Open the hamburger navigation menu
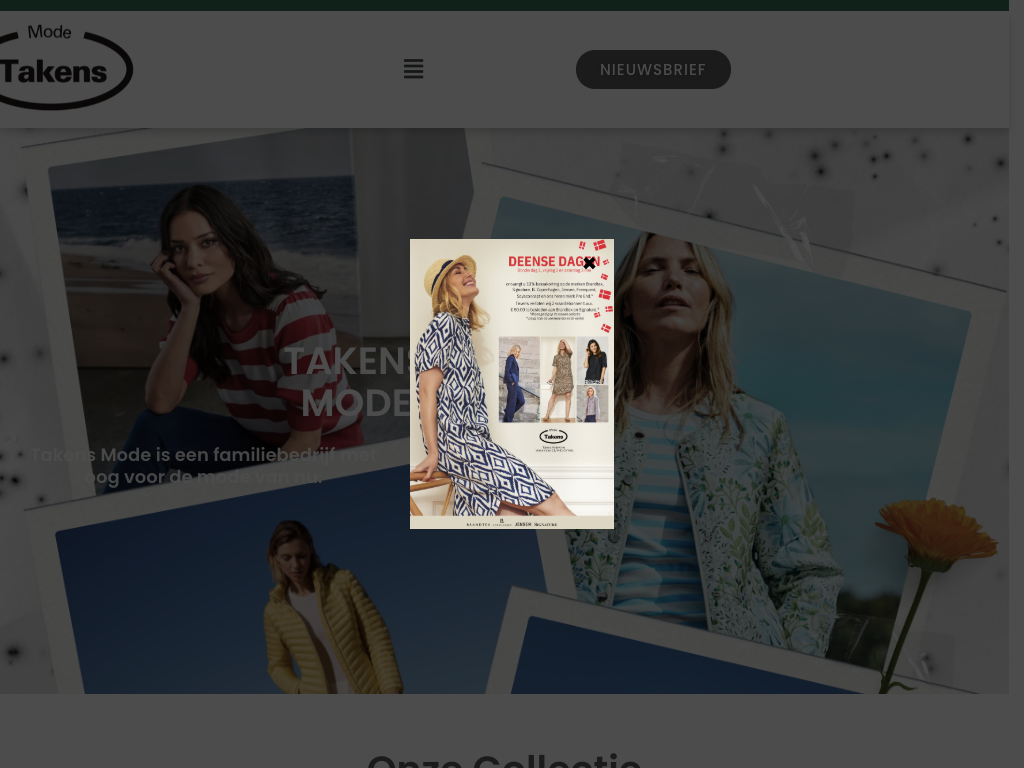The height and width of the screenshot is (768, 1024). click(413, 69)
